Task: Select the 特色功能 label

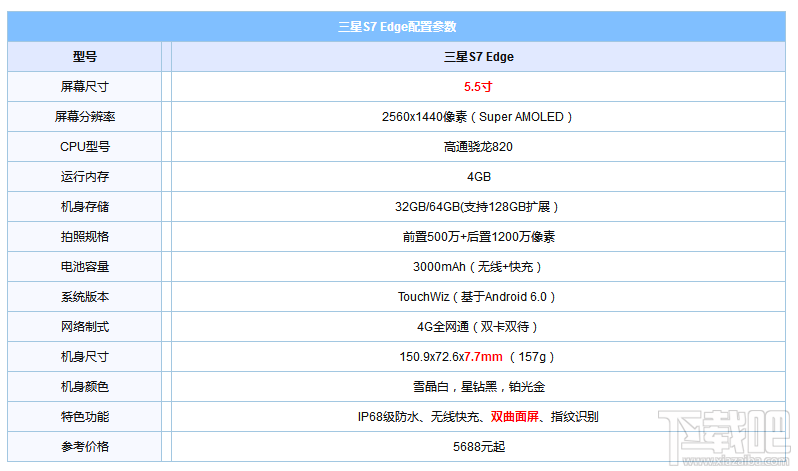Action: (84, 417)
